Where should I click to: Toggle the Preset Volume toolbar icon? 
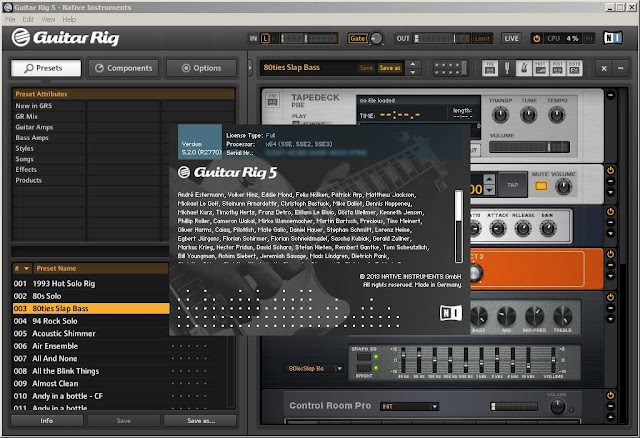point(540,68)
